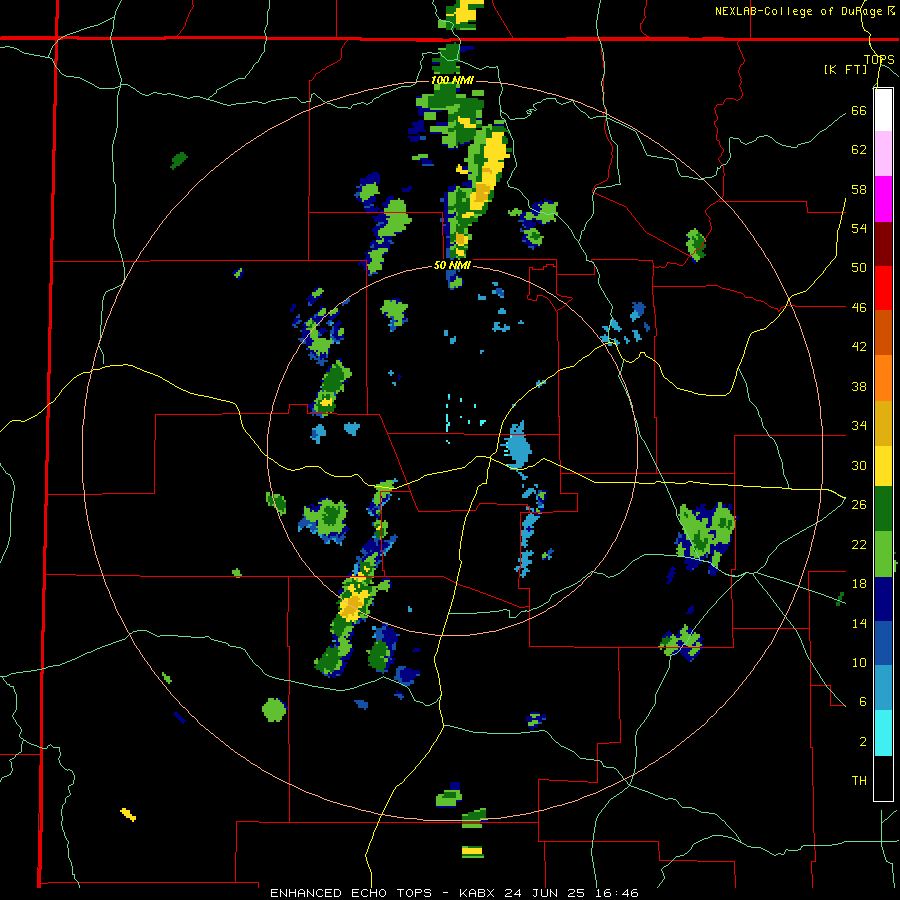Click the cyan legend swatch
This screenshot has width=900, height=900.
(883, 733)
